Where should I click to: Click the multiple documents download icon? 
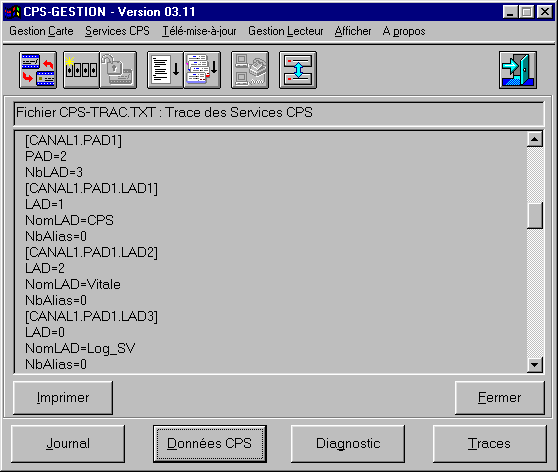click(202, 70)
